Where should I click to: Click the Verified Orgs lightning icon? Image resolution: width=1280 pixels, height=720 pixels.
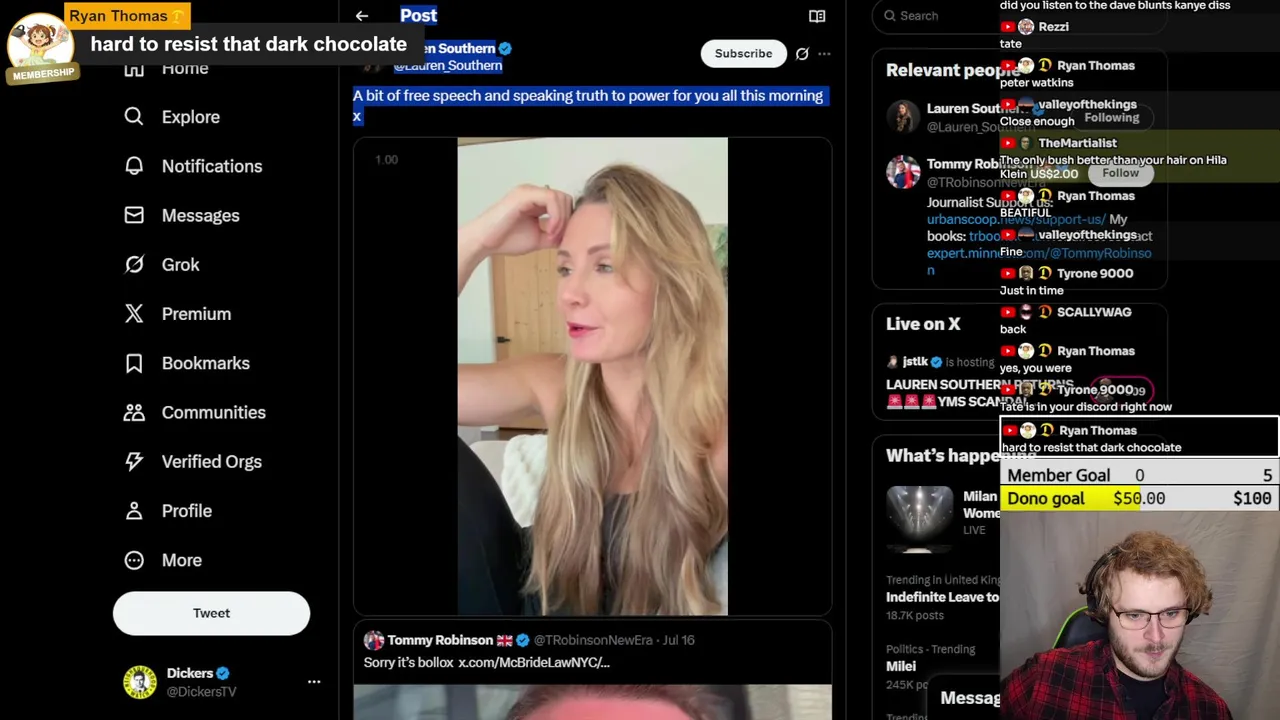tap(134, 462)
